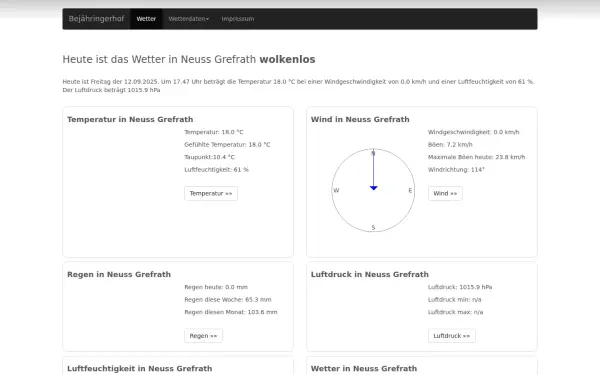Screen dimensions: 600x375
Task: Click the Regen >> button
Action: 203,336
